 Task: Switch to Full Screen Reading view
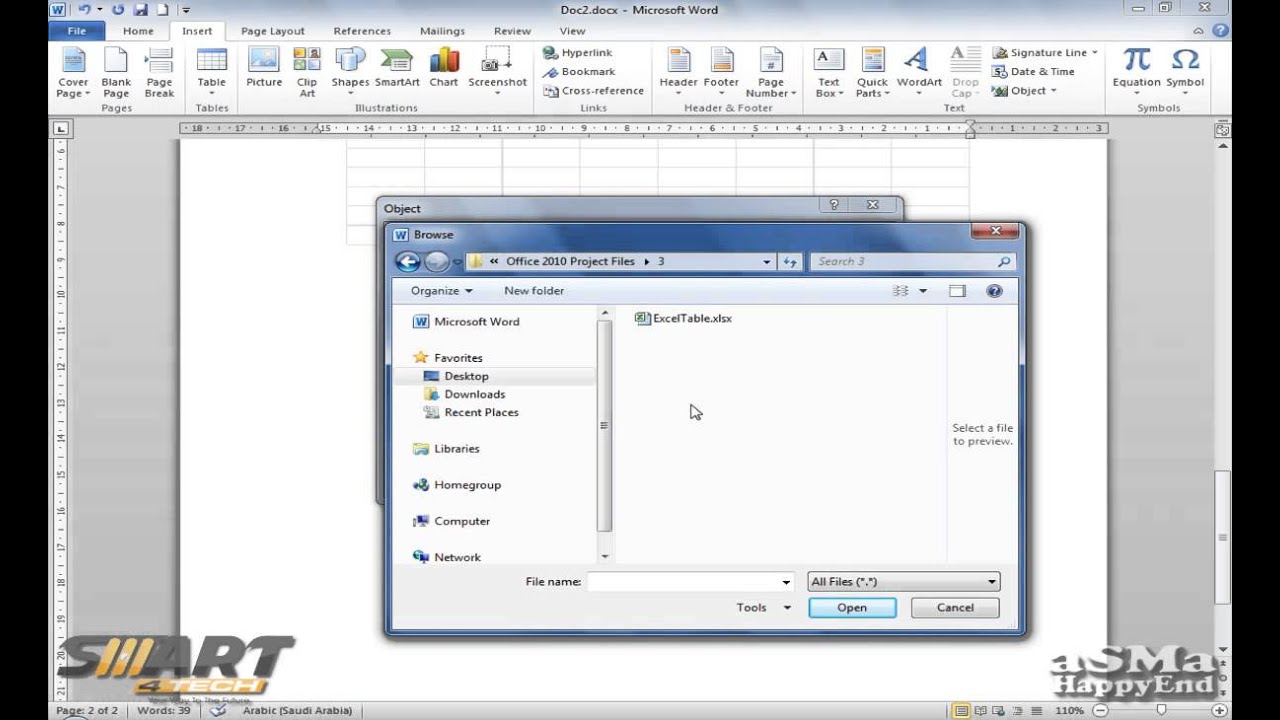pyautogui.click(x=980, y=711)
